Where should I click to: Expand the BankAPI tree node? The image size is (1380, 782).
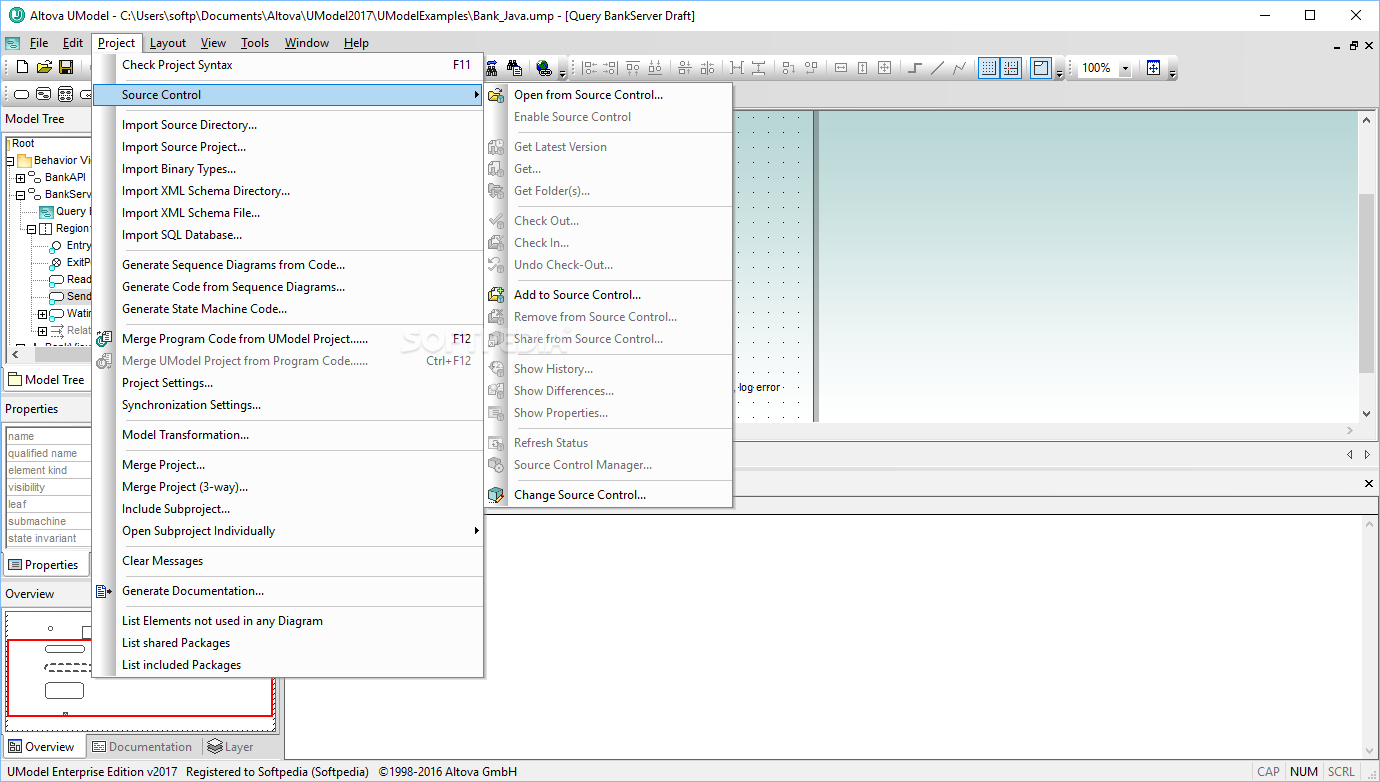click(x=20, y=178)
